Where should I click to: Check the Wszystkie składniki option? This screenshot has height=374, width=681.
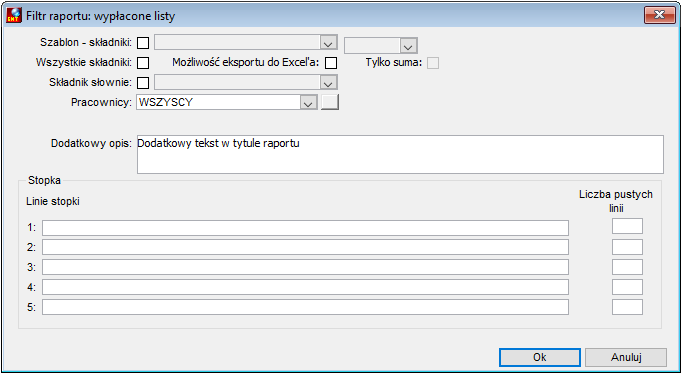tap(143, 63)
